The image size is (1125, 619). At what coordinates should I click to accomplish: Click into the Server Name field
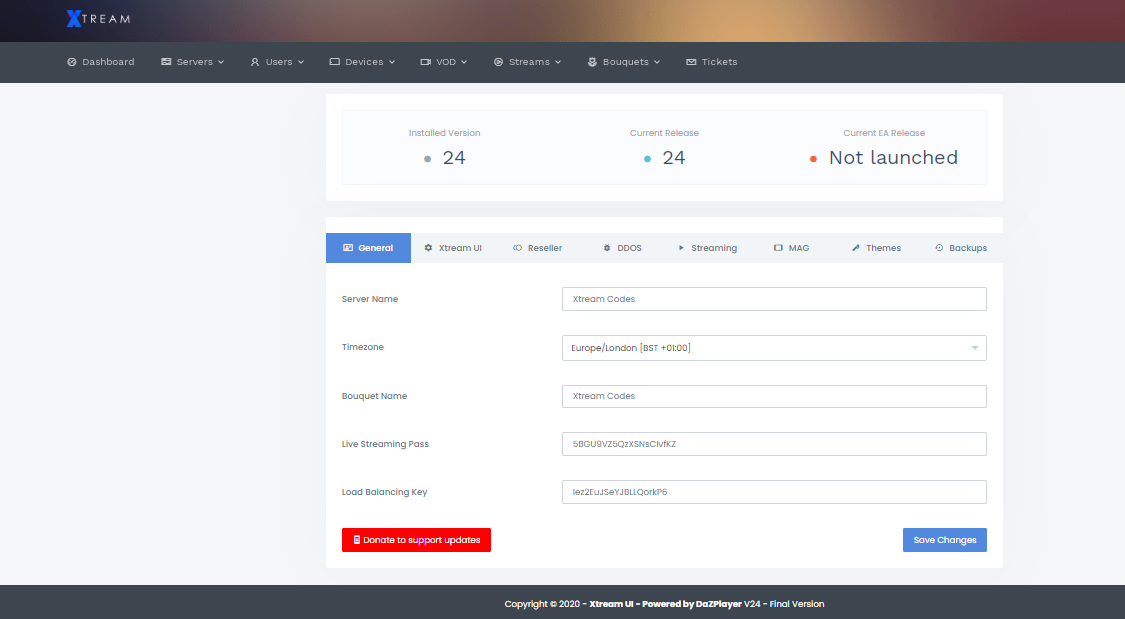[x=774, y=299]
